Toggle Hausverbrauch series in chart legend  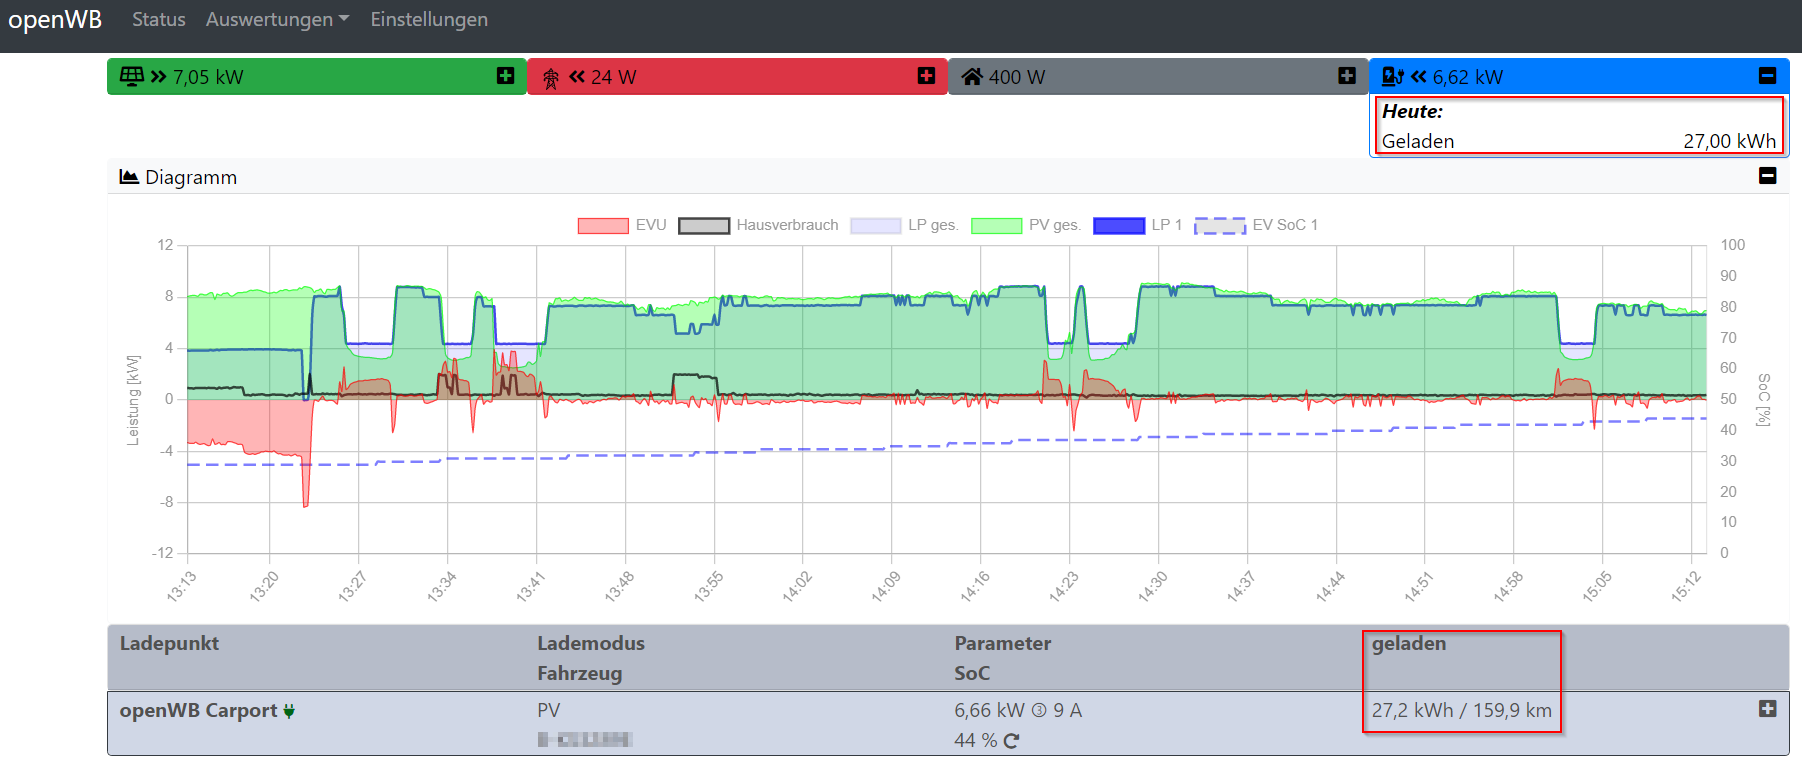[x=758, y=225]
